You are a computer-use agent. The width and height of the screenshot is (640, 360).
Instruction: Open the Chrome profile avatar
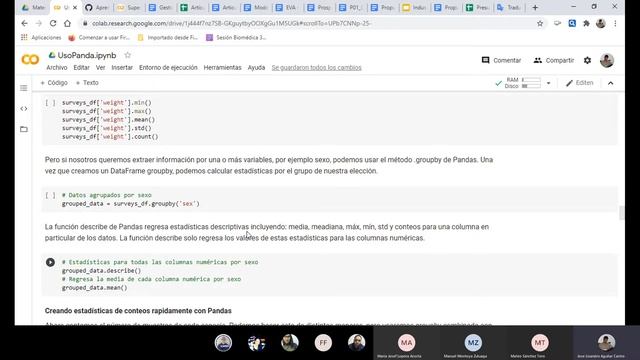coord(600,23)
